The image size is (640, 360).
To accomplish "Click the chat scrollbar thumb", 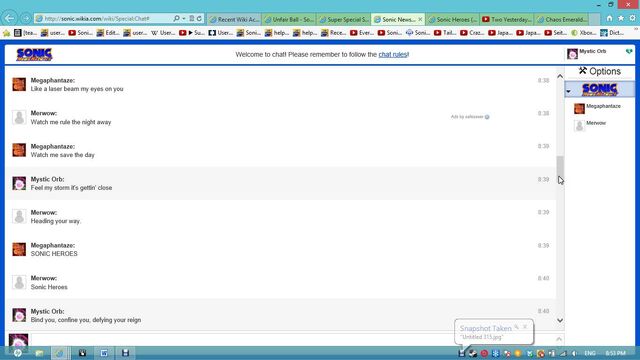I will pyautogui.click(x=560, y=168).
